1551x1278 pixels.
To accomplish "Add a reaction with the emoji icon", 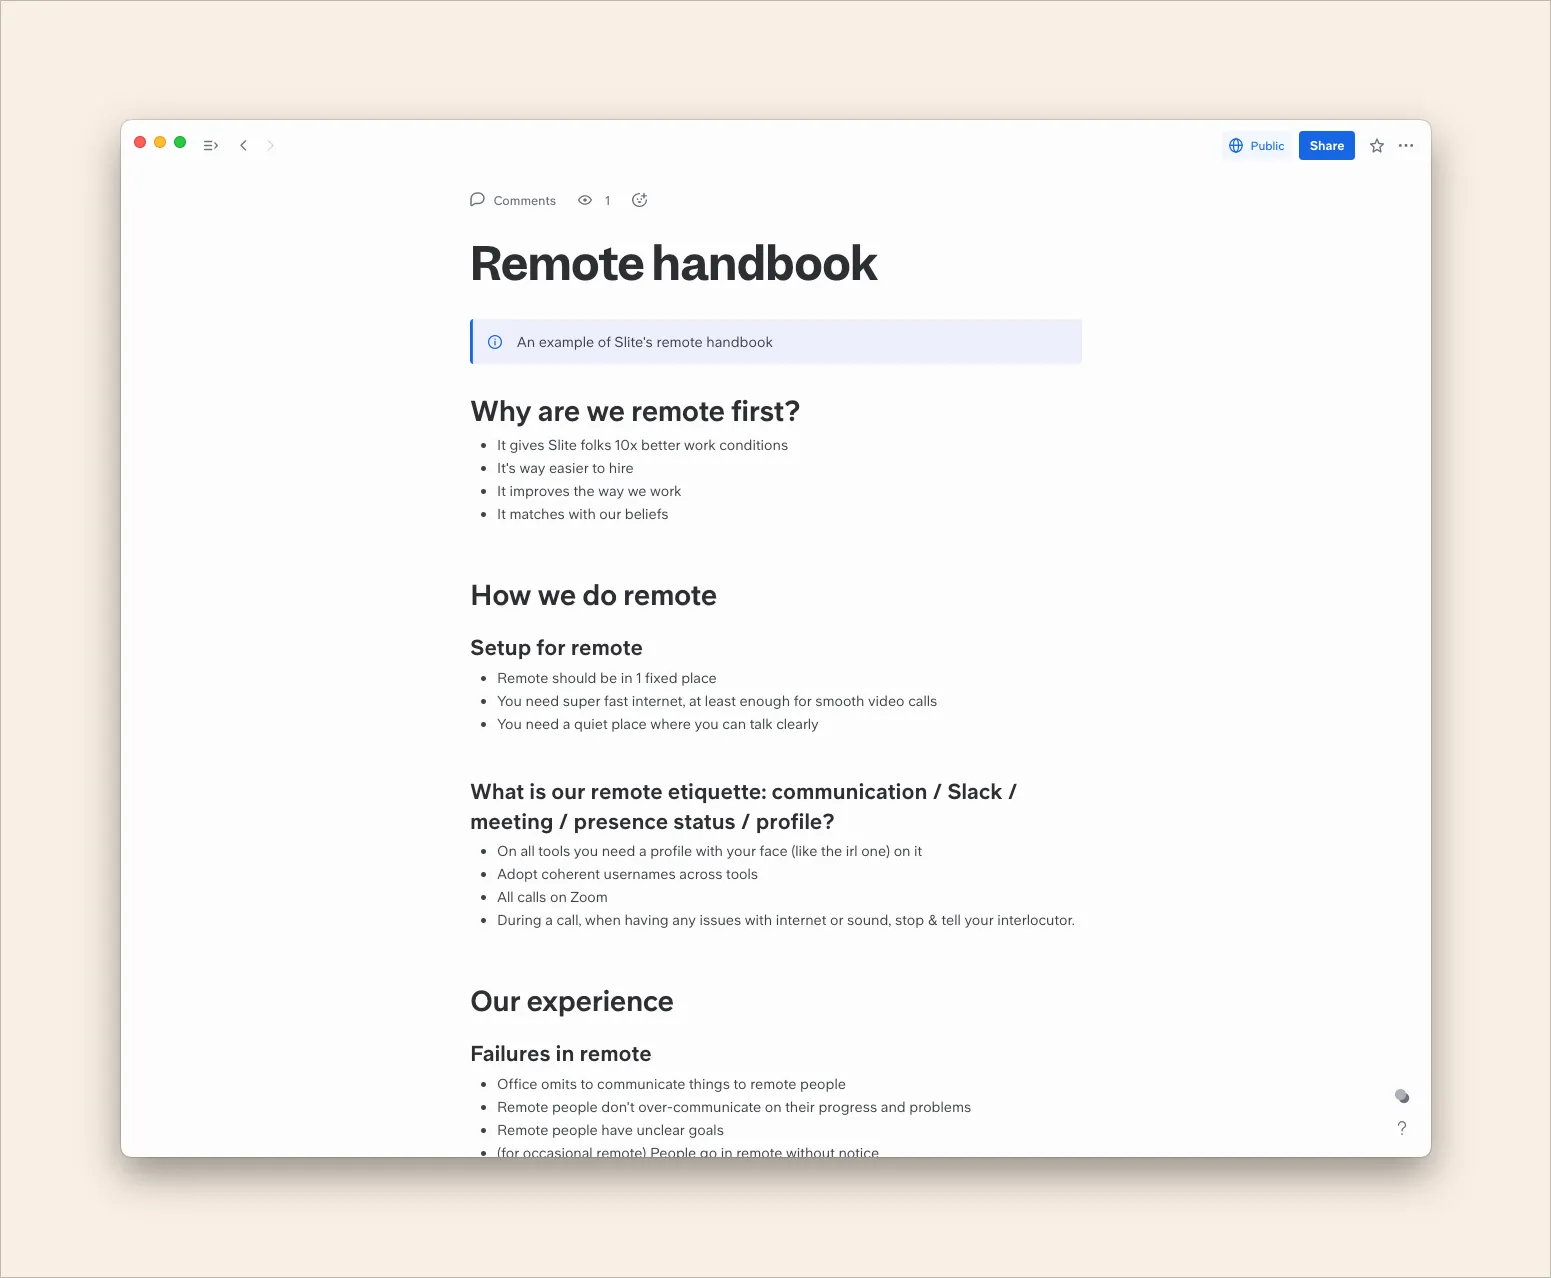I will pos(640,200).
